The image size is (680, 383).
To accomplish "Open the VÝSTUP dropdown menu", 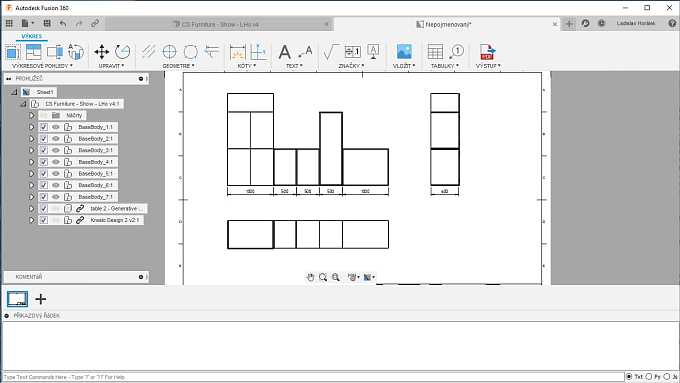I will 488,66.
